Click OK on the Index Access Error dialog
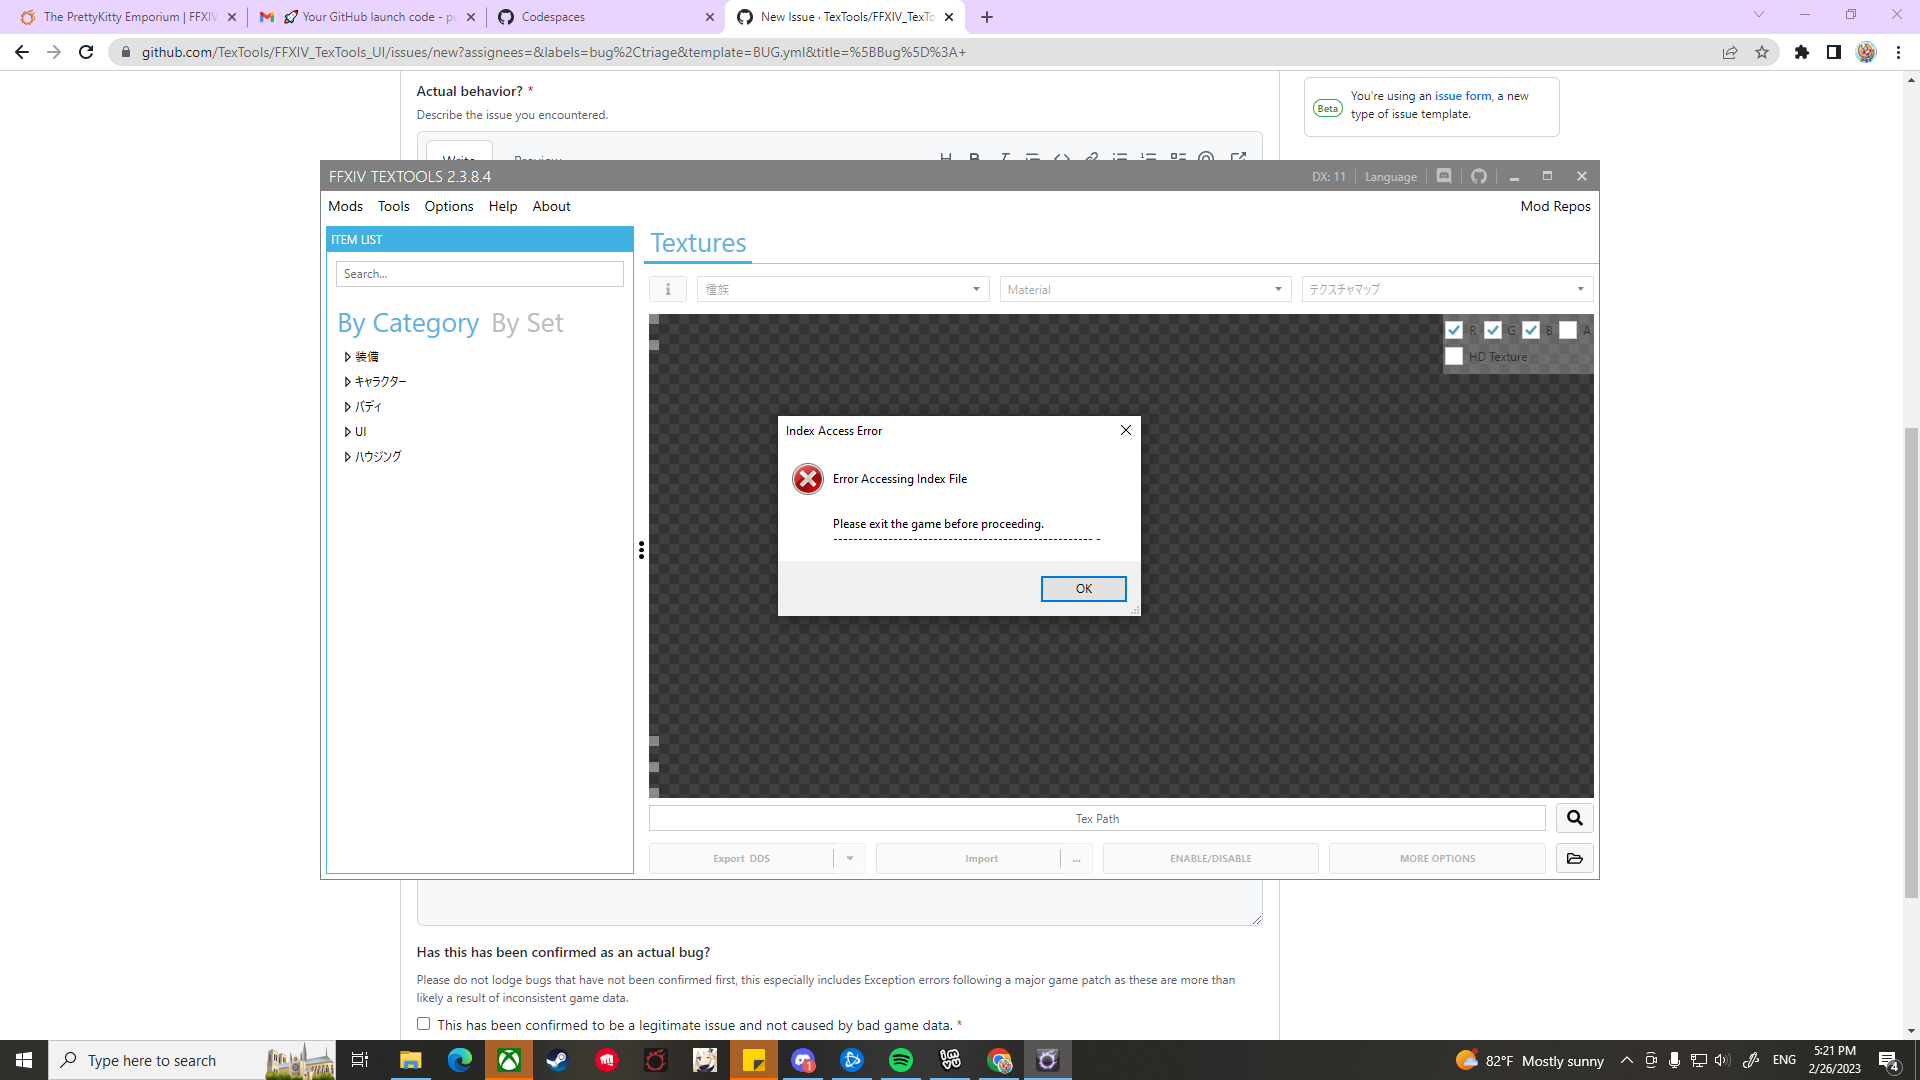 coord(1083,588)
